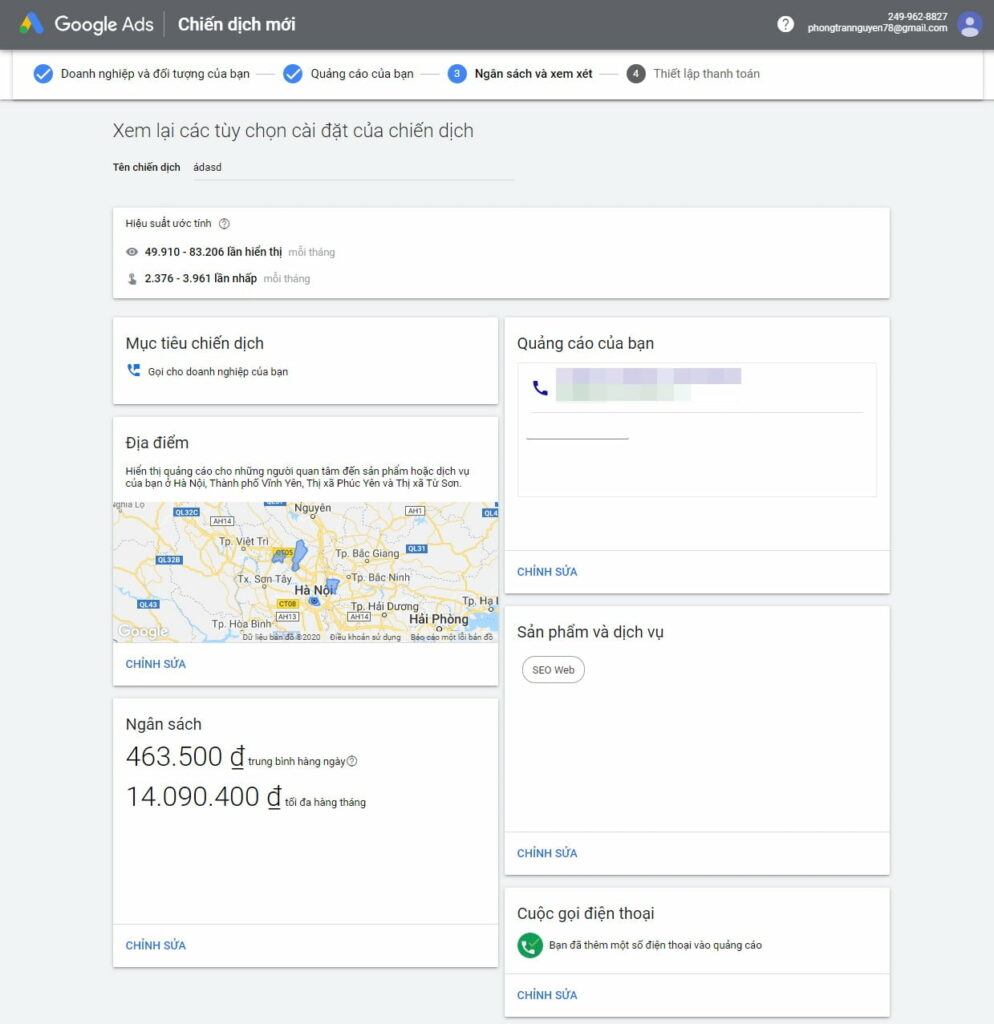Click the campaign name input field
Screen dimensions: 994x1024
[353, 168]
